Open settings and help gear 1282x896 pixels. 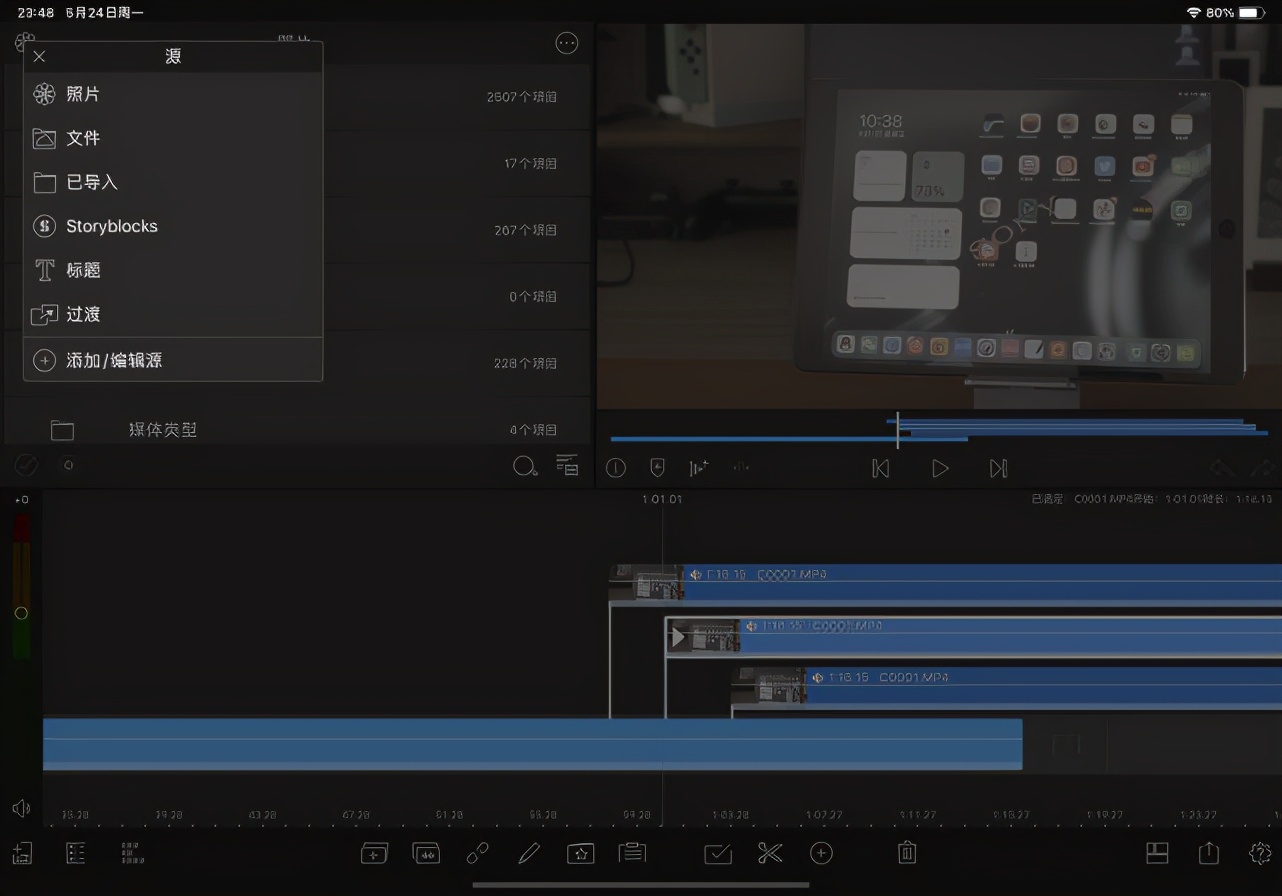pyautogui.click(x=1260, y=853)
